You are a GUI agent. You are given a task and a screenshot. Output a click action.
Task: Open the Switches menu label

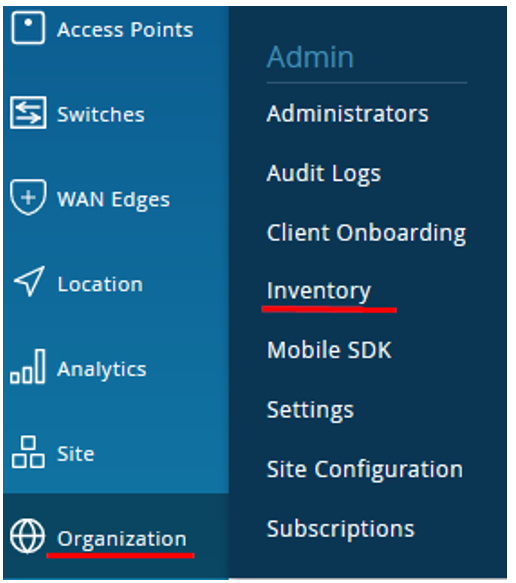[x=101, y=114]
